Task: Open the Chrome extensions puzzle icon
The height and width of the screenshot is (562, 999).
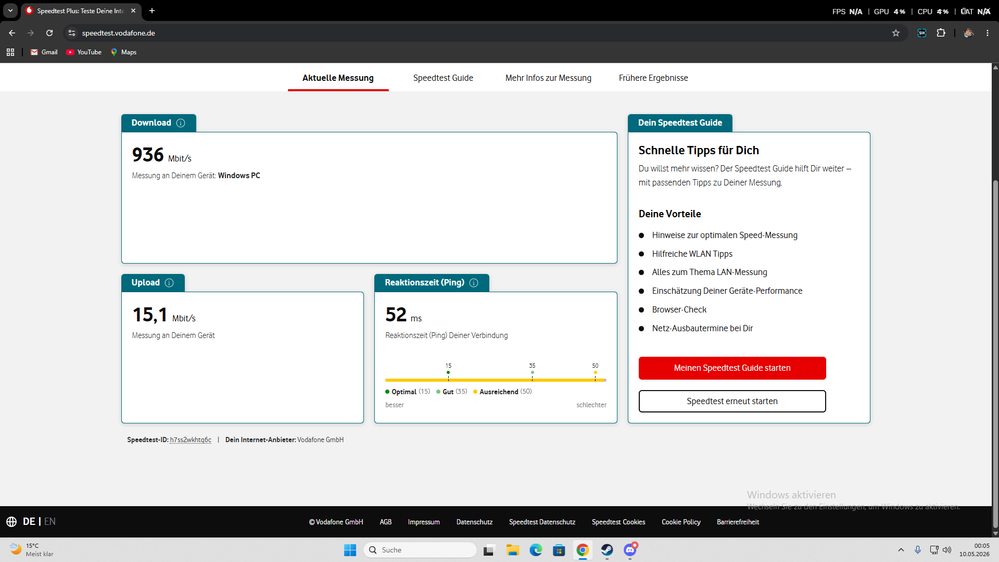Action: (941, 33)
